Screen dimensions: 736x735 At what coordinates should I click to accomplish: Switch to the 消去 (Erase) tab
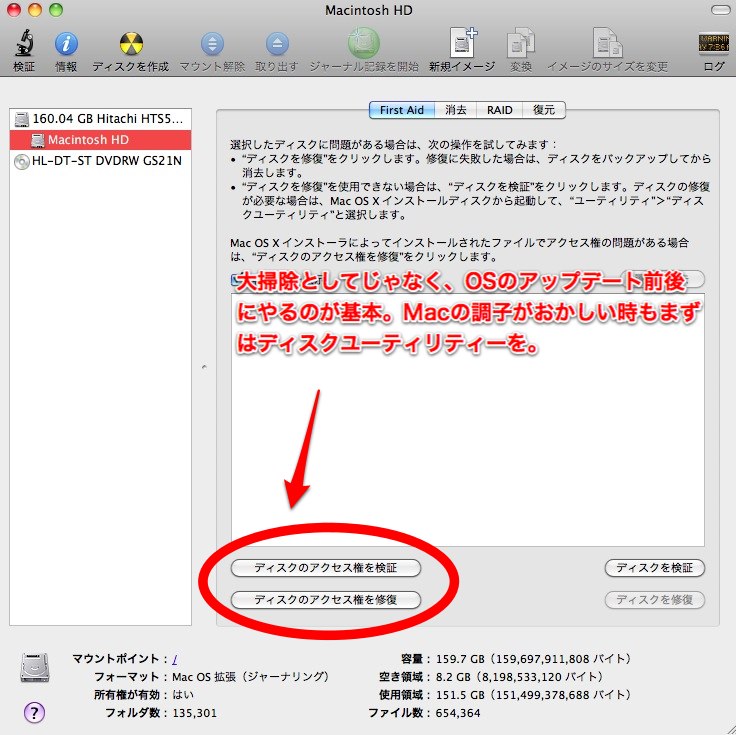coord(456,110)
